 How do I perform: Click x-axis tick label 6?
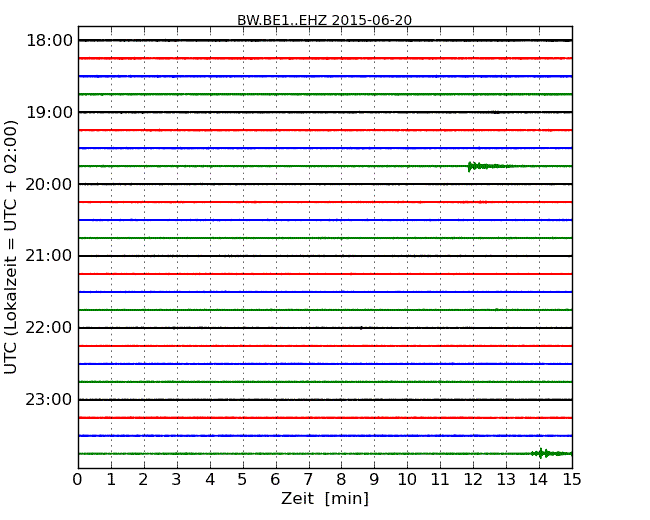coord(275,479)
